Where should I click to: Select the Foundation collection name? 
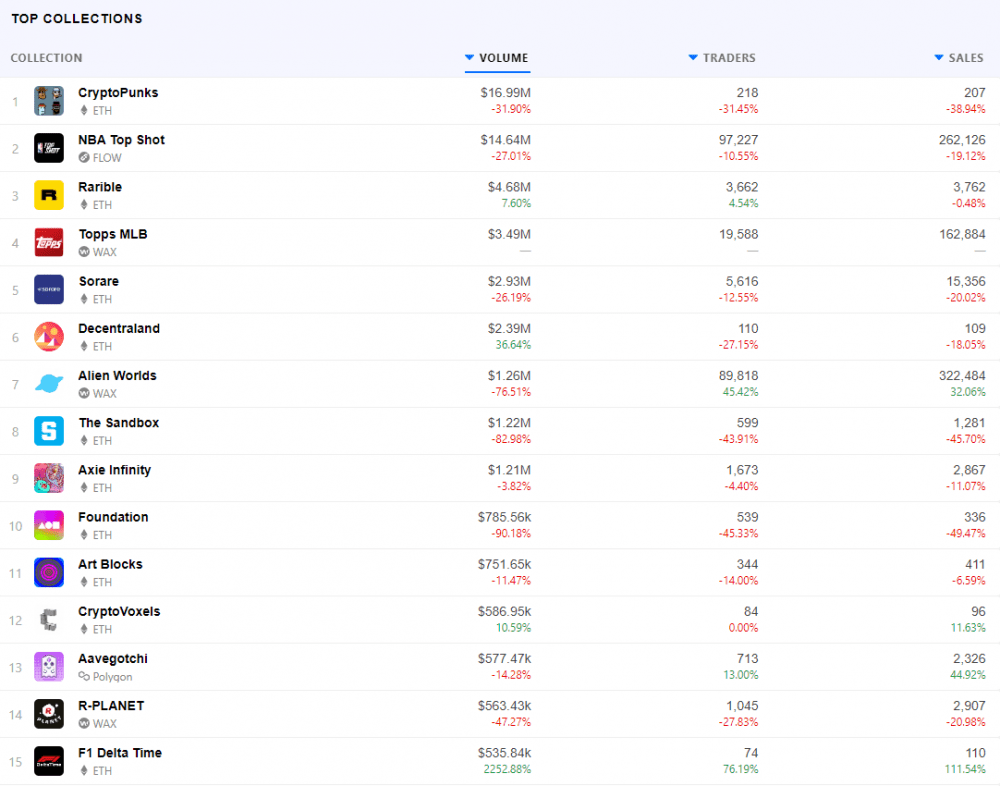(114, 517)
